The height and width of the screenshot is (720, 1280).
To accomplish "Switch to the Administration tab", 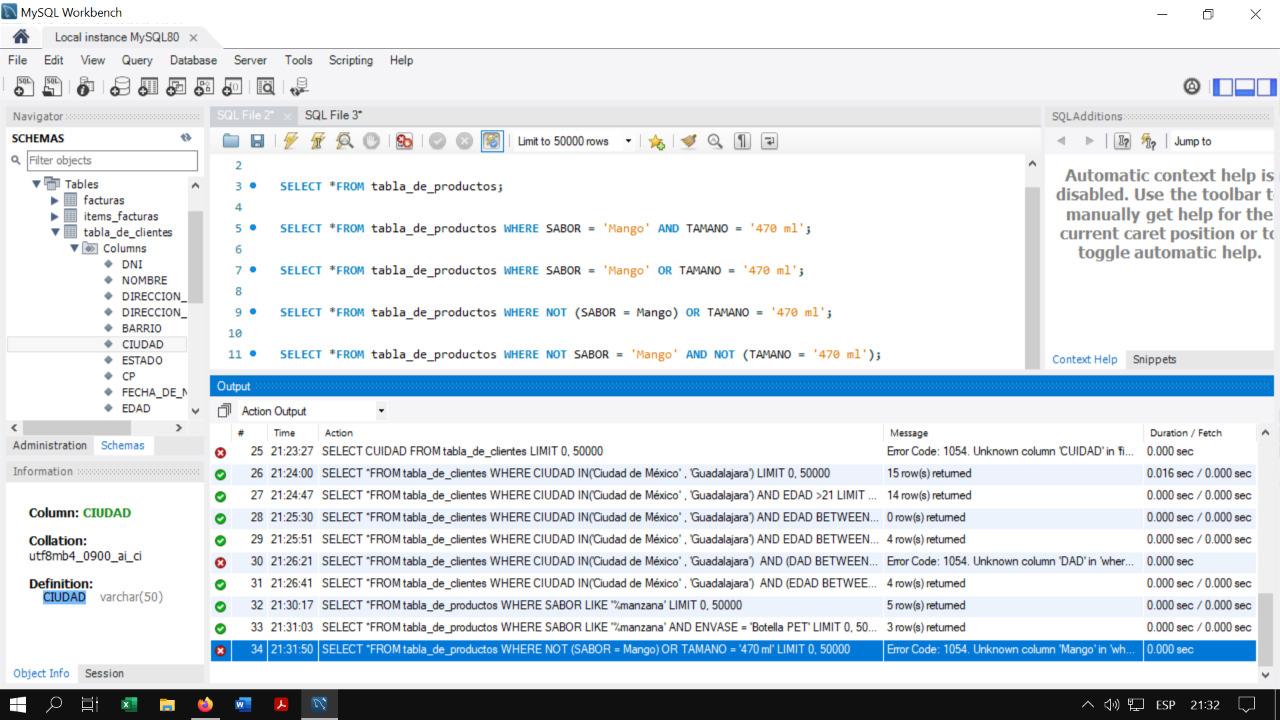I will 50,445.
